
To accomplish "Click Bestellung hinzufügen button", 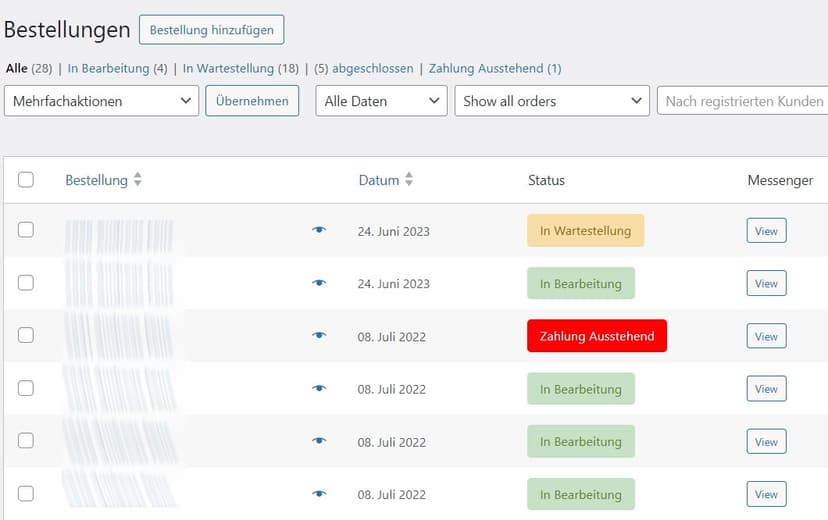I will pos(212,30).
